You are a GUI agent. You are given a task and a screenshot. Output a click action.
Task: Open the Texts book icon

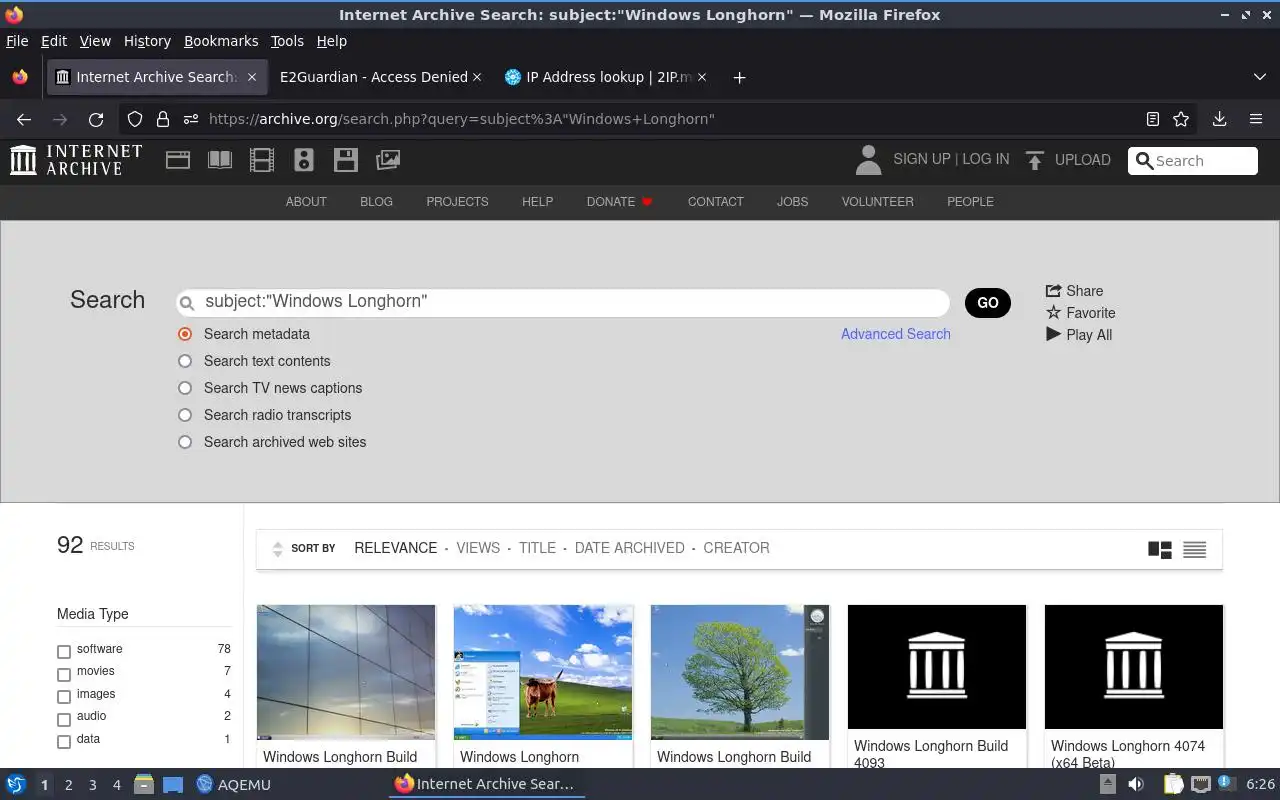[220, 160]
